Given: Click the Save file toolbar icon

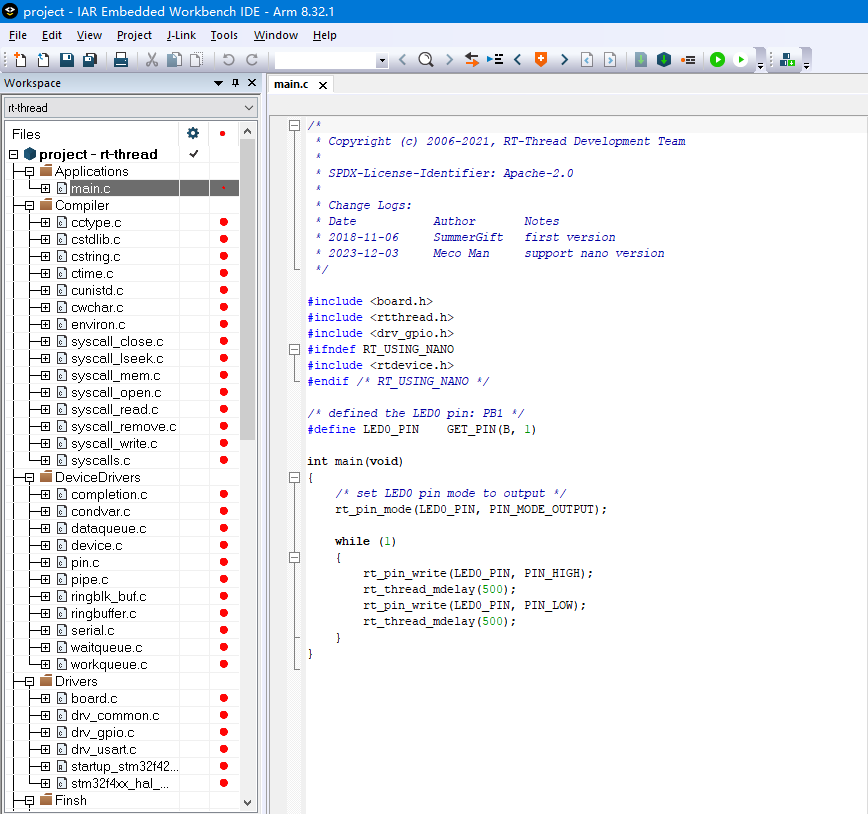Looking at the screenshot, I should pos(67,60).
